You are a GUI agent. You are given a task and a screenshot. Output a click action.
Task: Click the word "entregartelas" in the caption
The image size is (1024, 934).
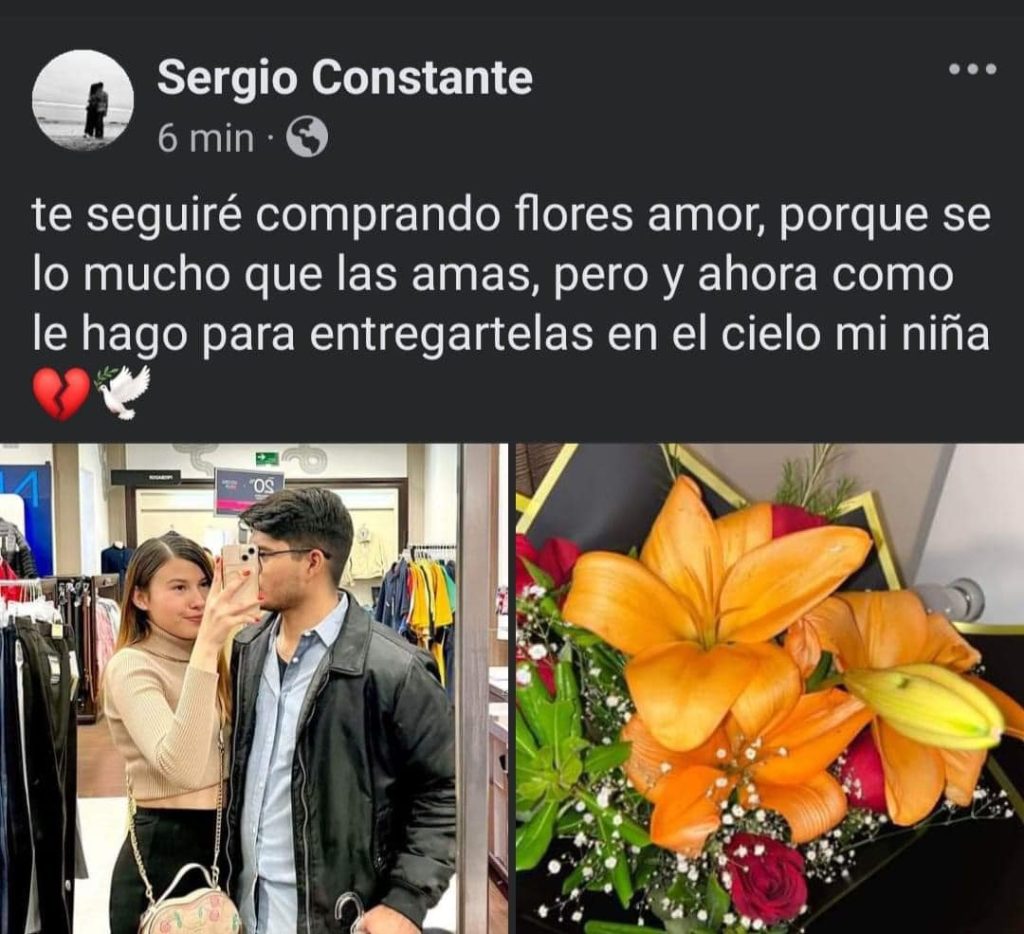click(x=452, y=335)
